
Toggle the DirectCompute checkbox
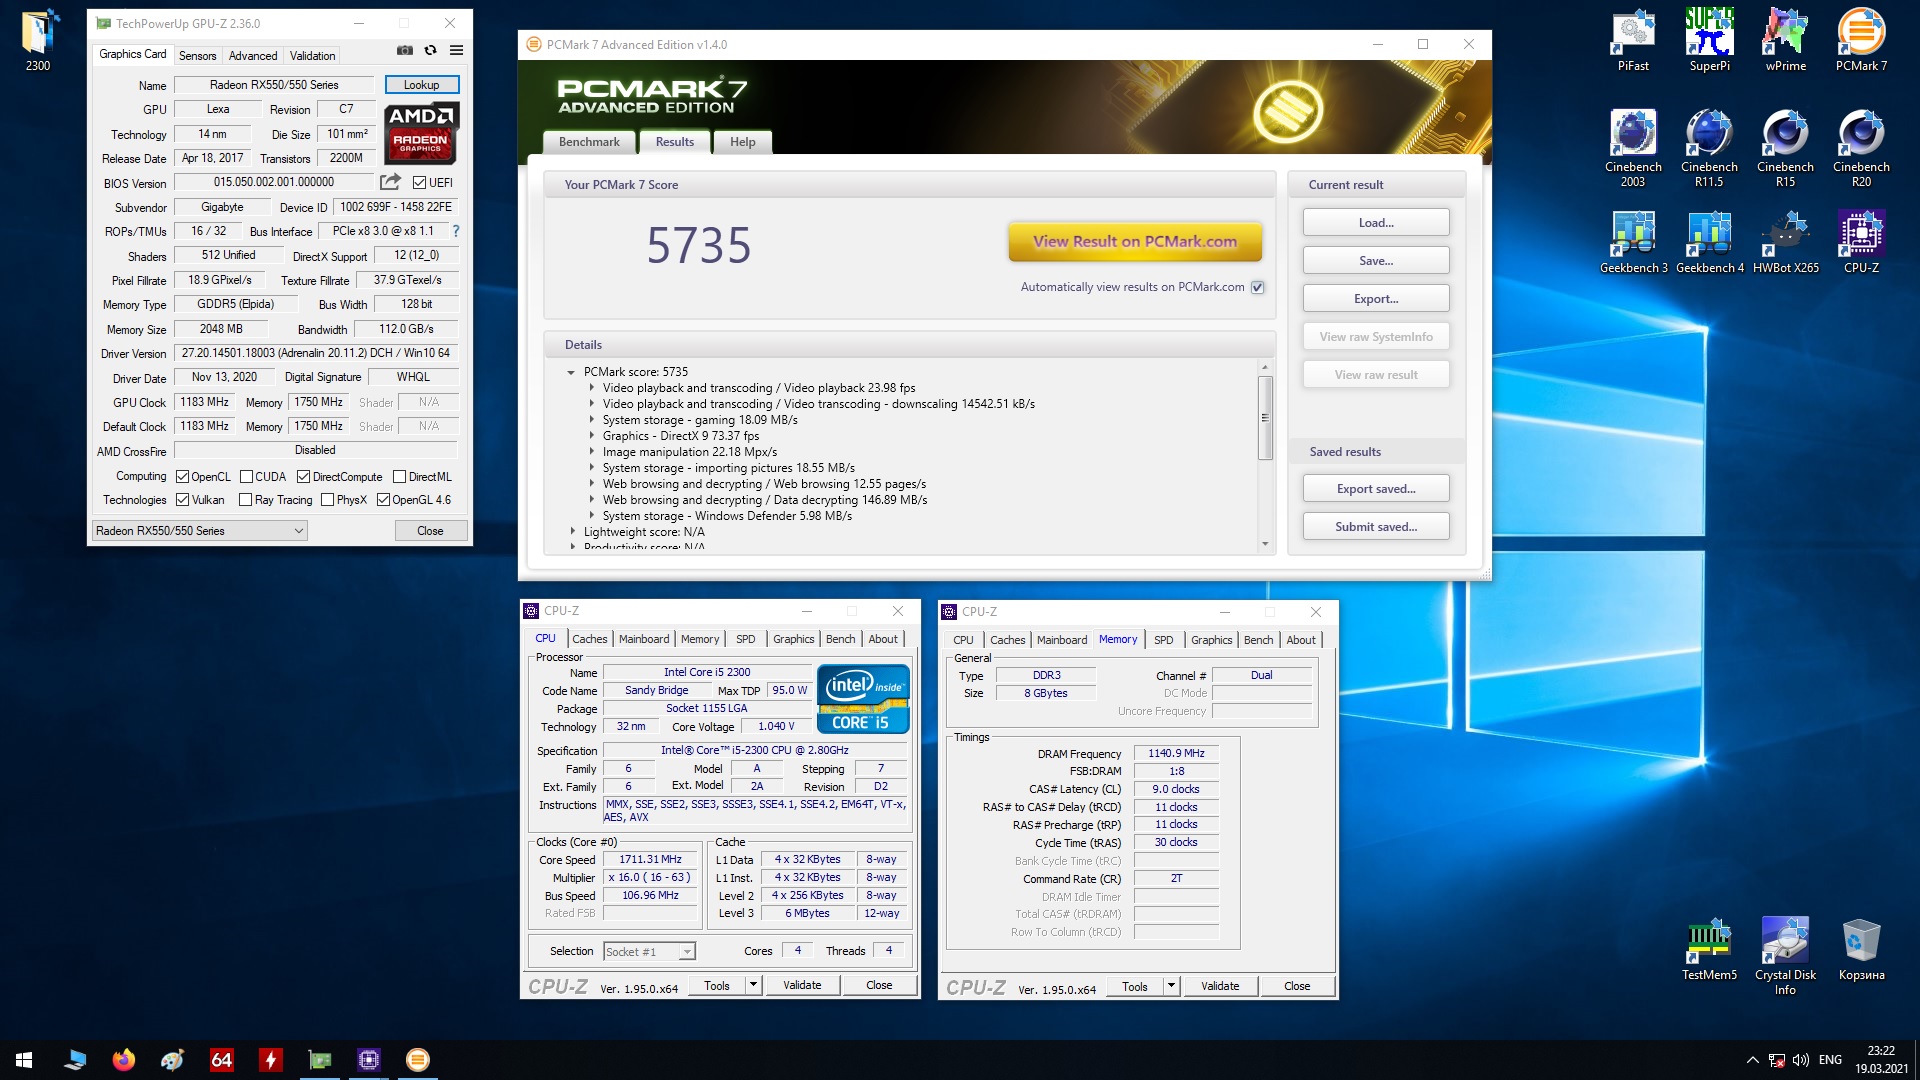[x=304, y=477]
